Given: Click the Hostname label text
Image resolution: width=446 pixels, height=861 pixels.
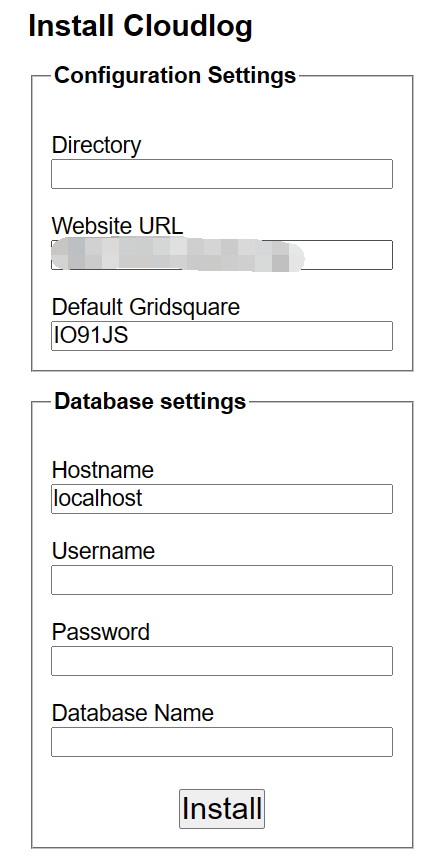Looking at the screenshot, I should click(x=103, y=470).
